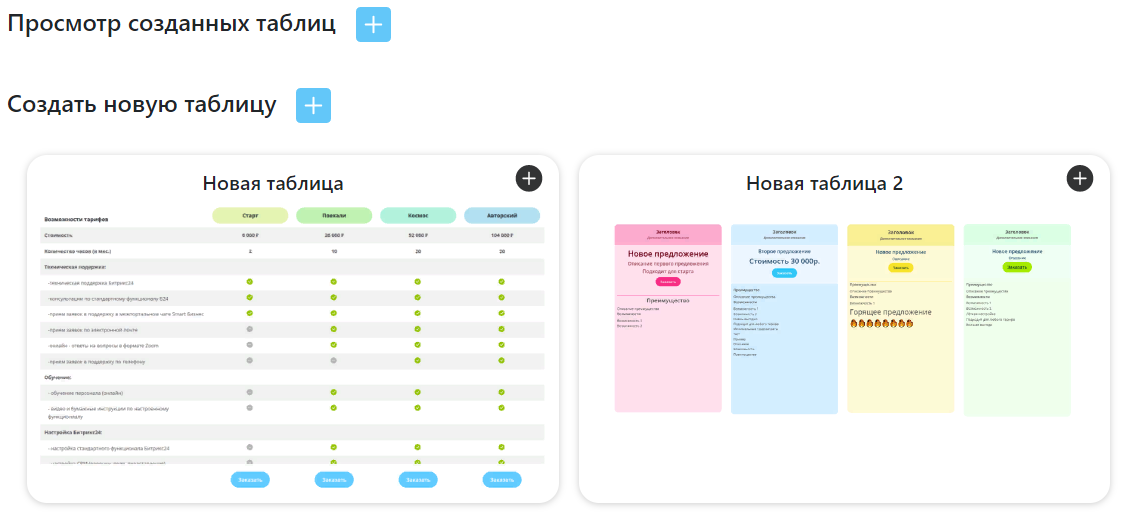This screenshot has width=1123, height=527.
Task: Click the pink Заказать button in pink card
Action: (x=668, y=281)
